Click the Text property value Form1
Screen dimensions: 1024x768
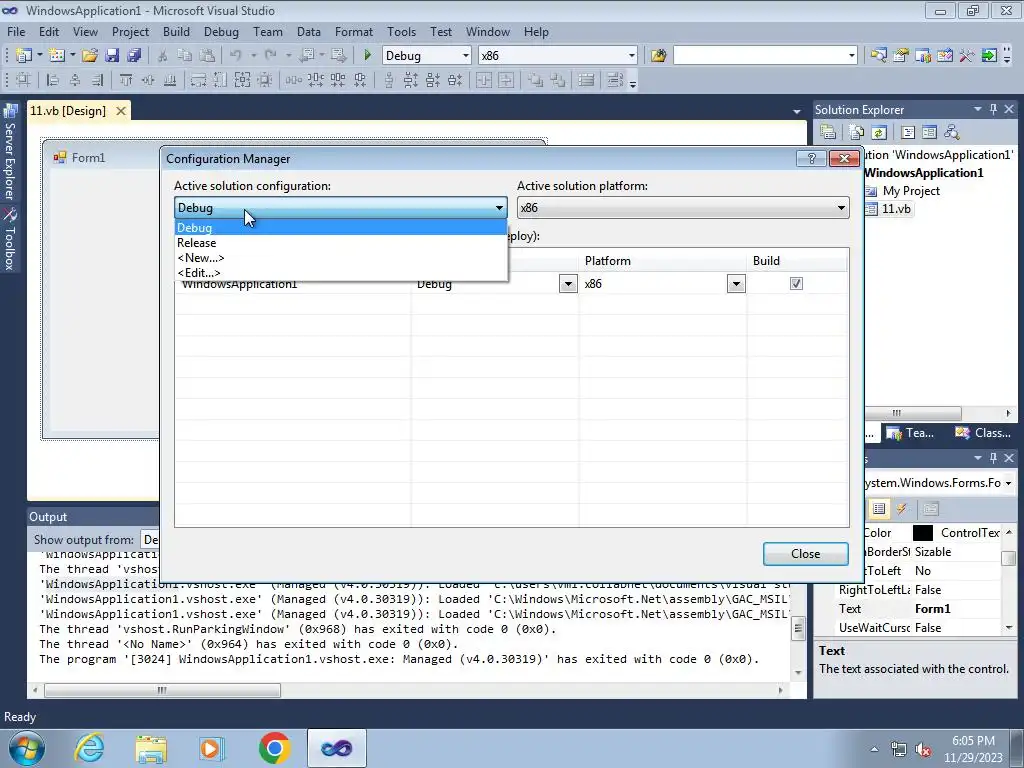point(933,609)
